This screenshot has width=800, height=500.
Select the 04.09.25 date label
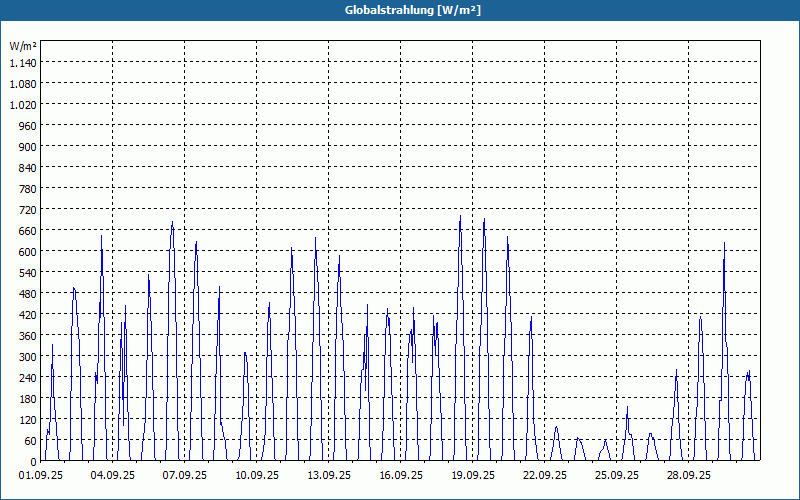[x=113, y=476]
